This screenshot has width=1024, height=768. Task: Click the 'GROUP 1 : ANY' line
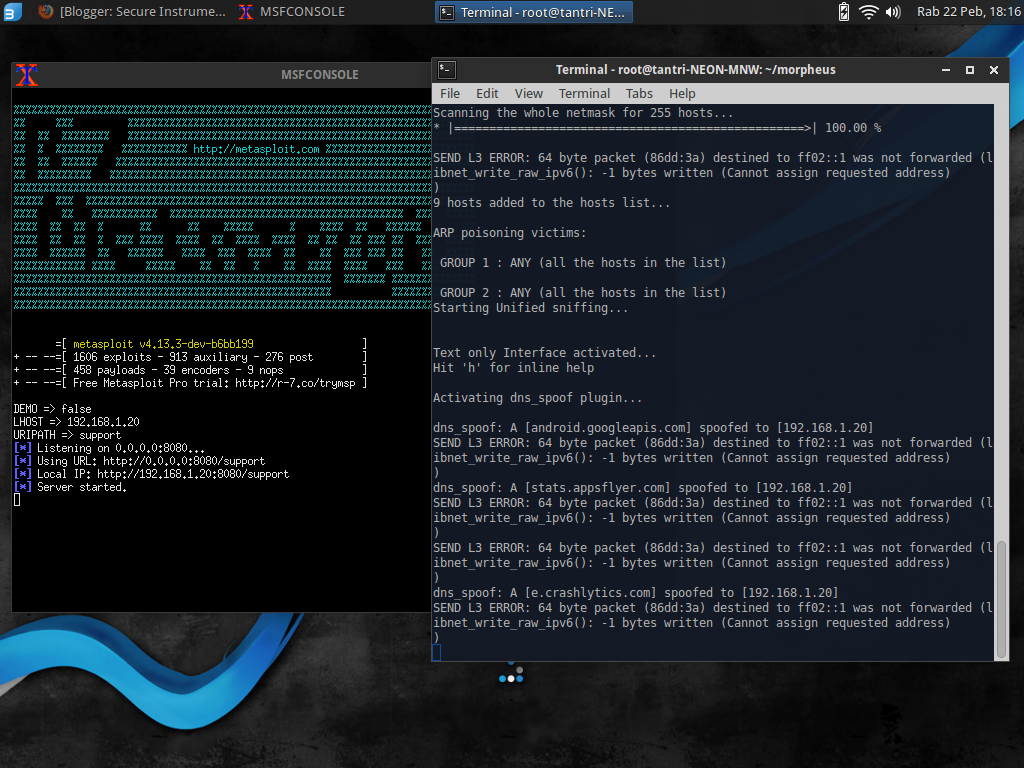(x=583, y=263)
